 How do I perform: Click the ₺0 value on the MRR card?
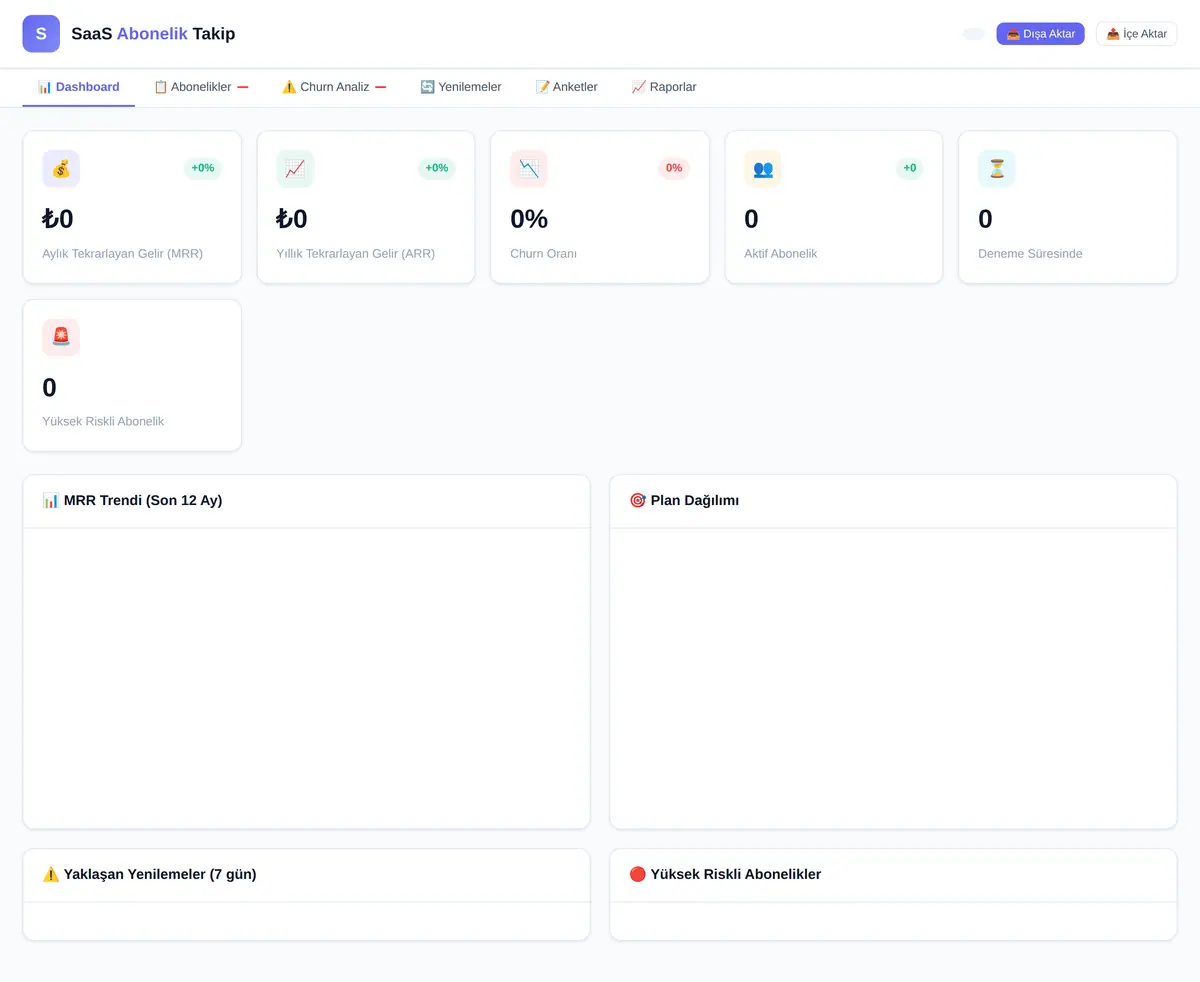pos(58,219)
